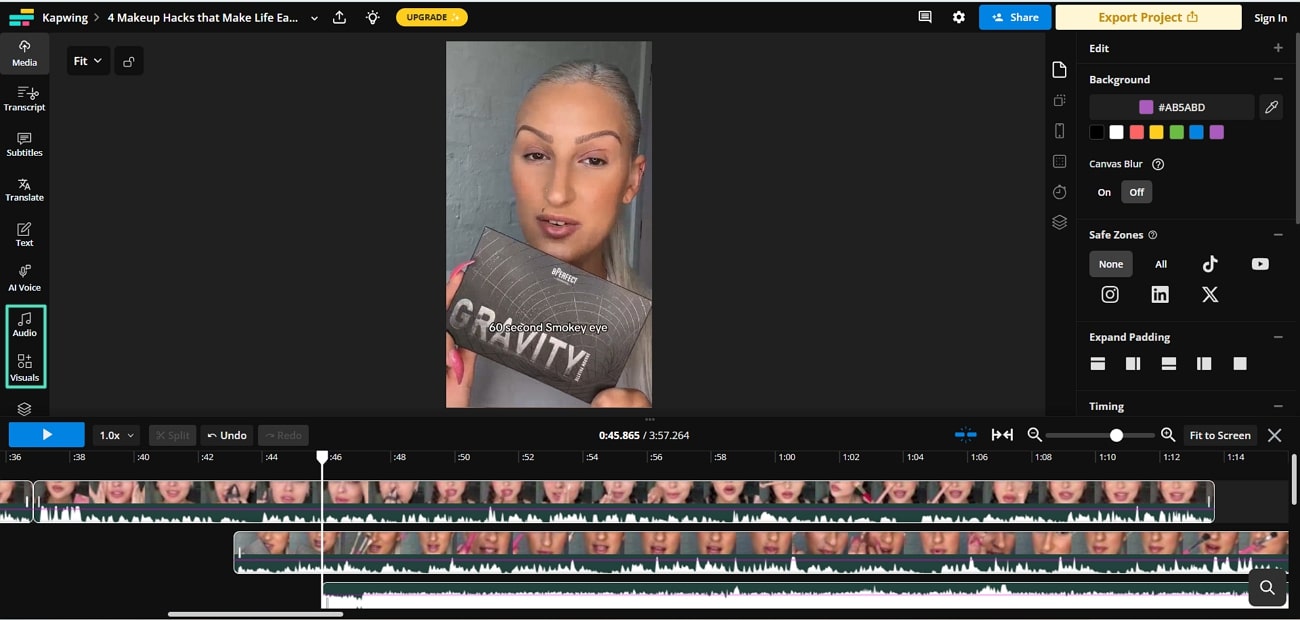Select None for Safe Zones
The width and height of the screenshot is (1300, 620).
click(x=1111, y=264)
